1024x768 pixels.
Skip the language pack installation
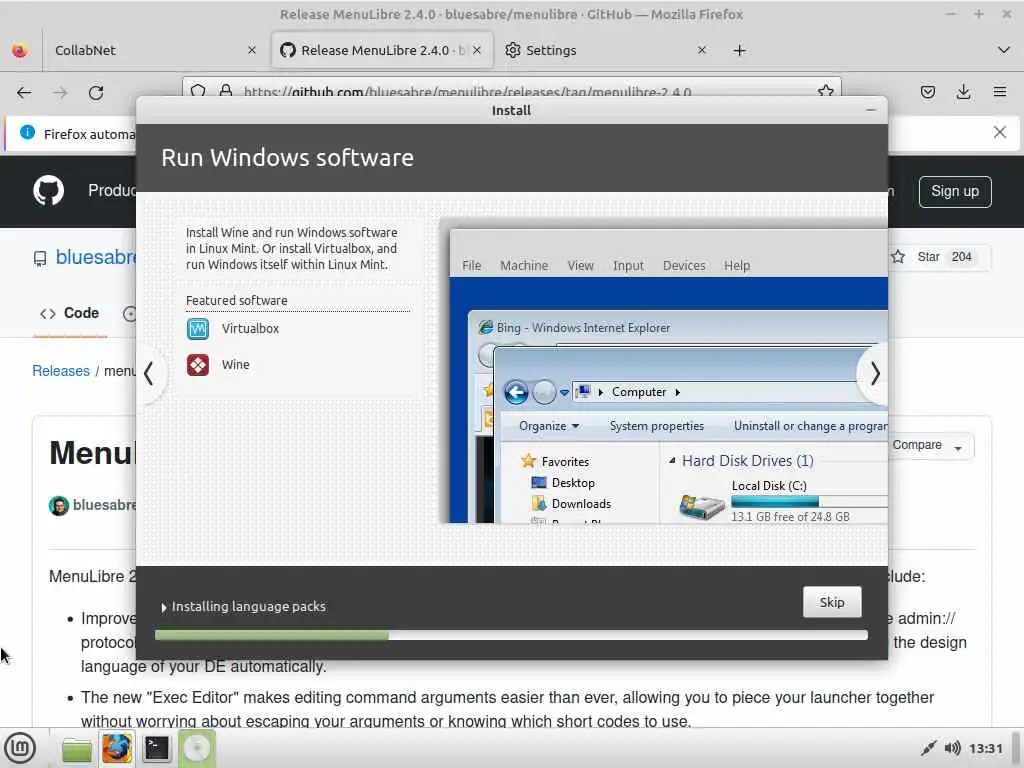pyautogui.click(x=831, y=602)
